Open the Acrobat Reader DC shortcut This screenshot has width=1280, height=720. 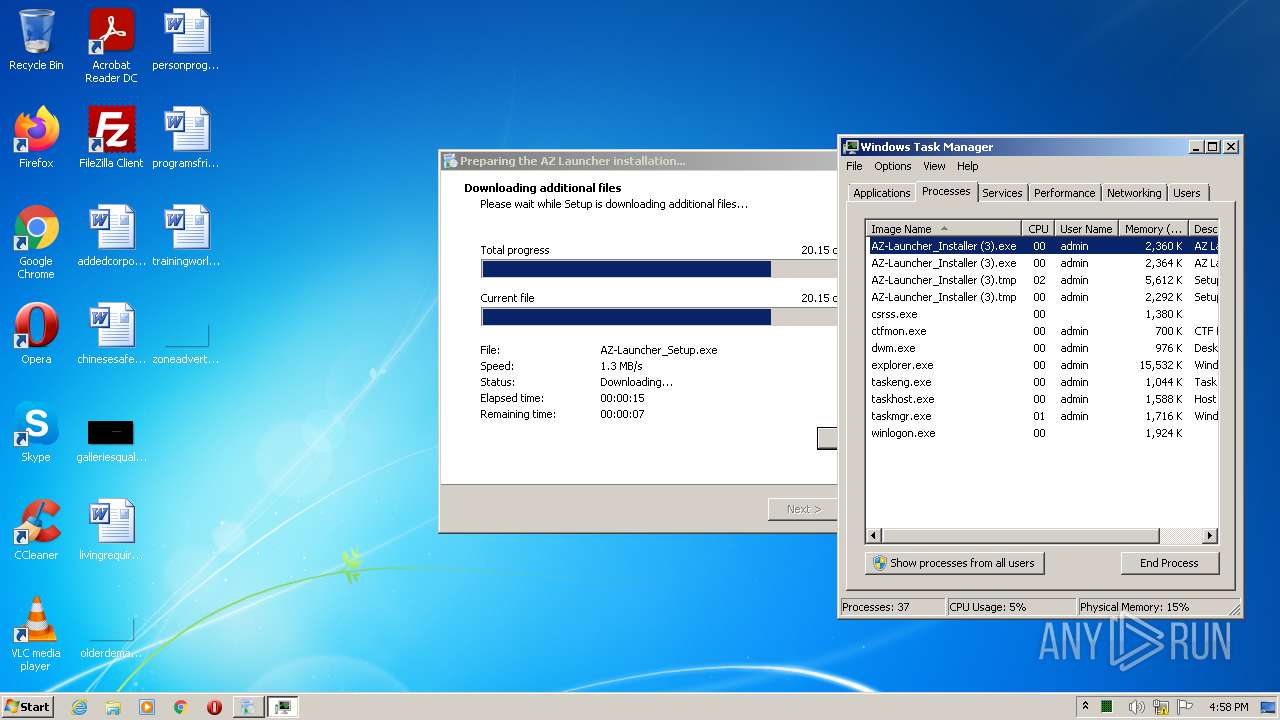pyautogui.click(x=111, y=45)
